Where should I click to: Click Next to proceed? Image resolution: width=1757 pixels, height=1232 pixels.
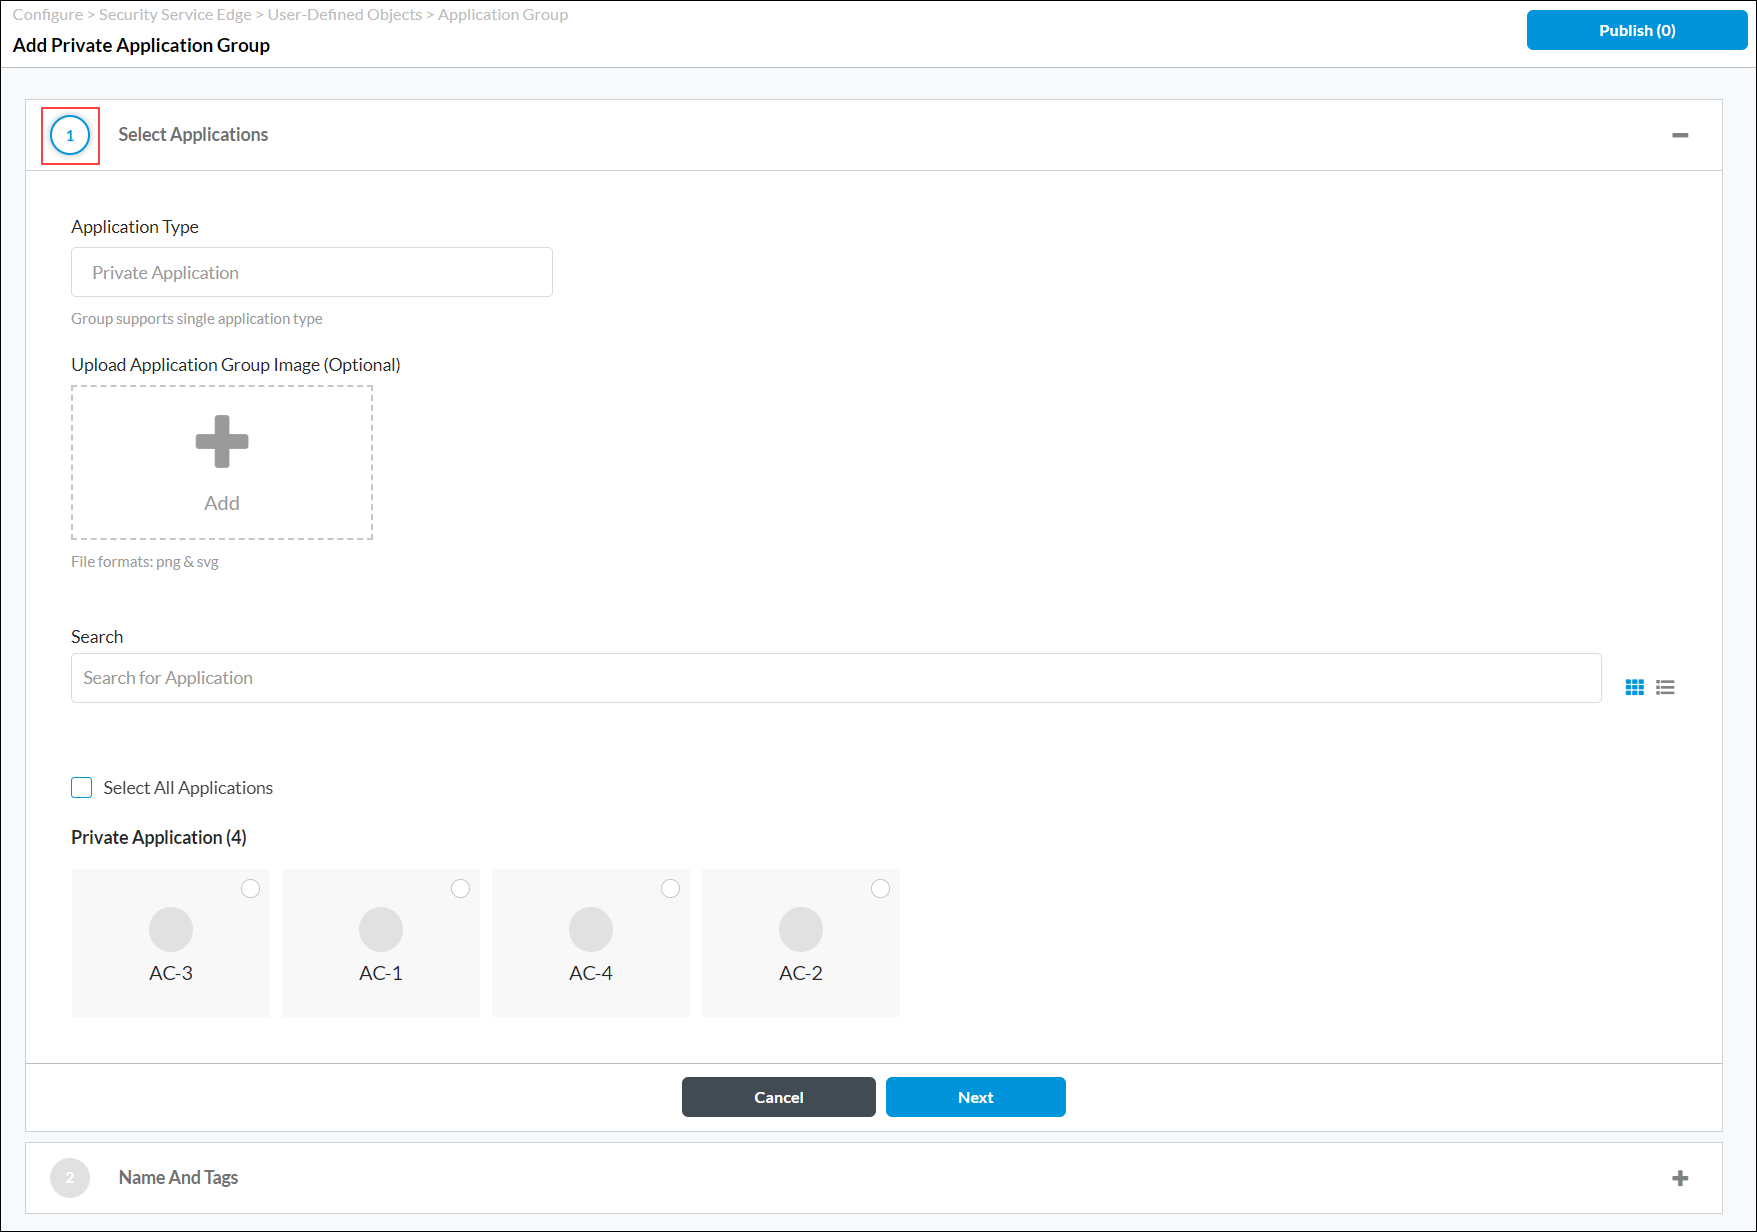pyautogui.click(x=975, y=1097)
